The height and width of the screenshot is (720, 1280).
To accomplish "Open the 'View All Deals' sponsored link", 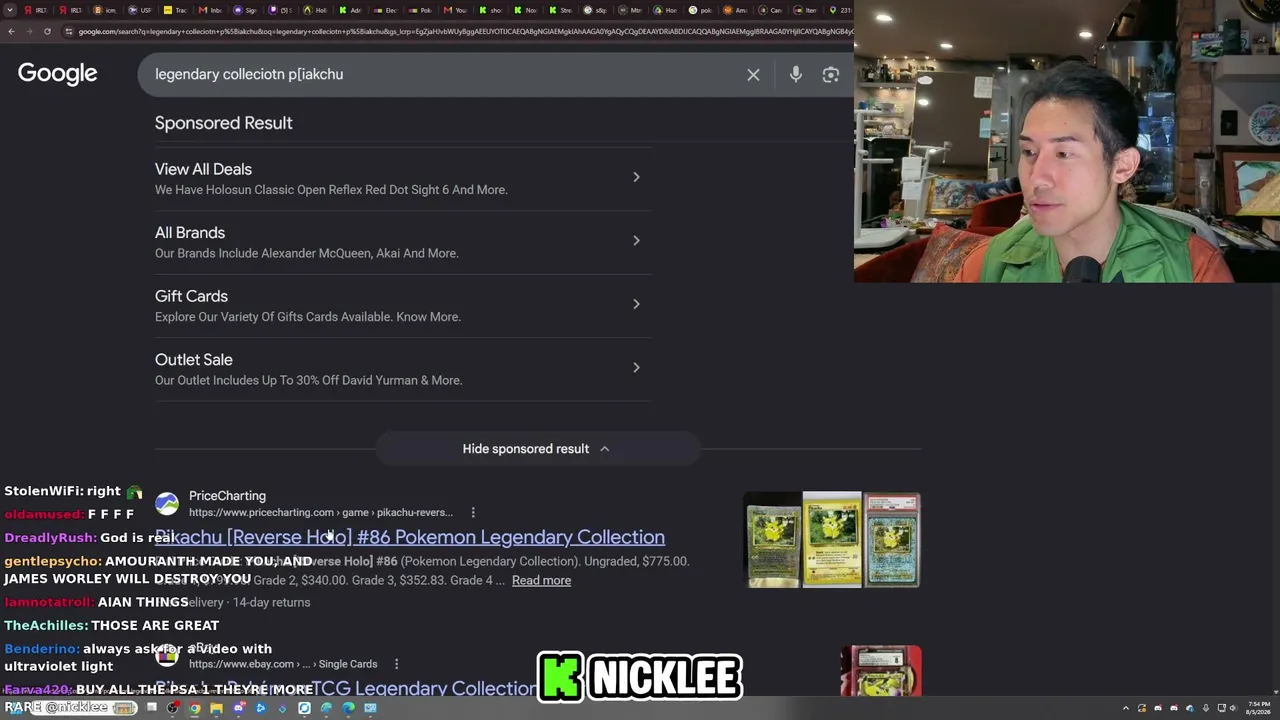I will (203, 169).
